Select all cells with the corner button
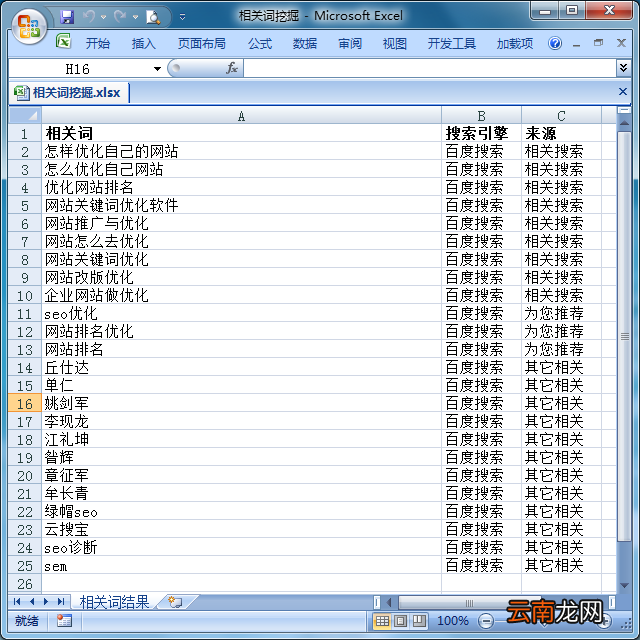This screenshot has width=640, height=640. (25, 116)
